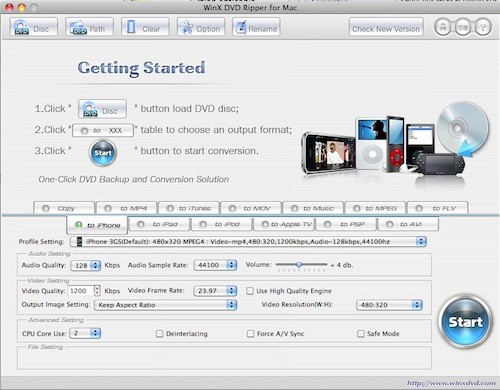Click the empty File Setting box
The image size is (500, 390).
tap(224, 358)
